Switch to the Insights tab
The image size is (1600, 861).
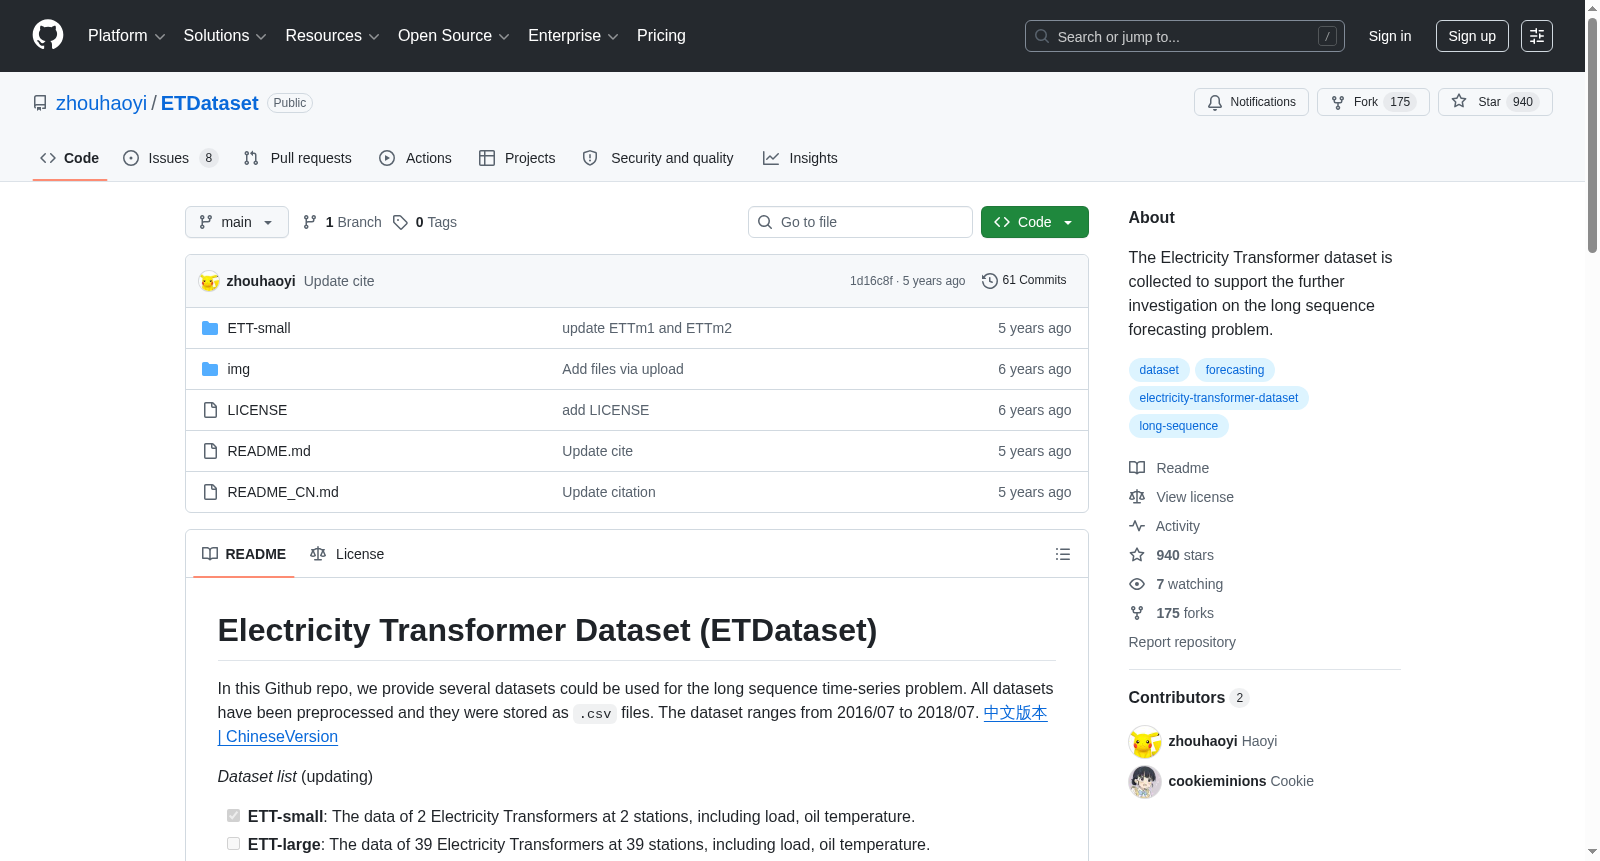[x=800, y=158]
